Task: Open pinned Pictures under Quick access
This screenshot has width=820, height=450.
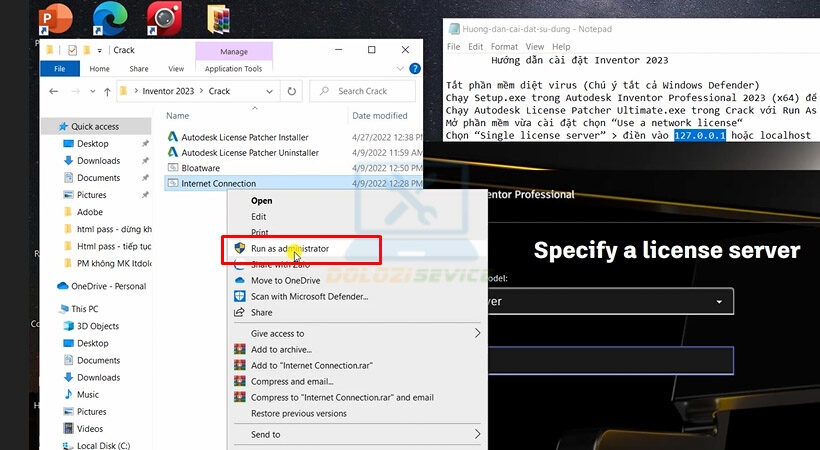Action: click(x=92, y=195)
